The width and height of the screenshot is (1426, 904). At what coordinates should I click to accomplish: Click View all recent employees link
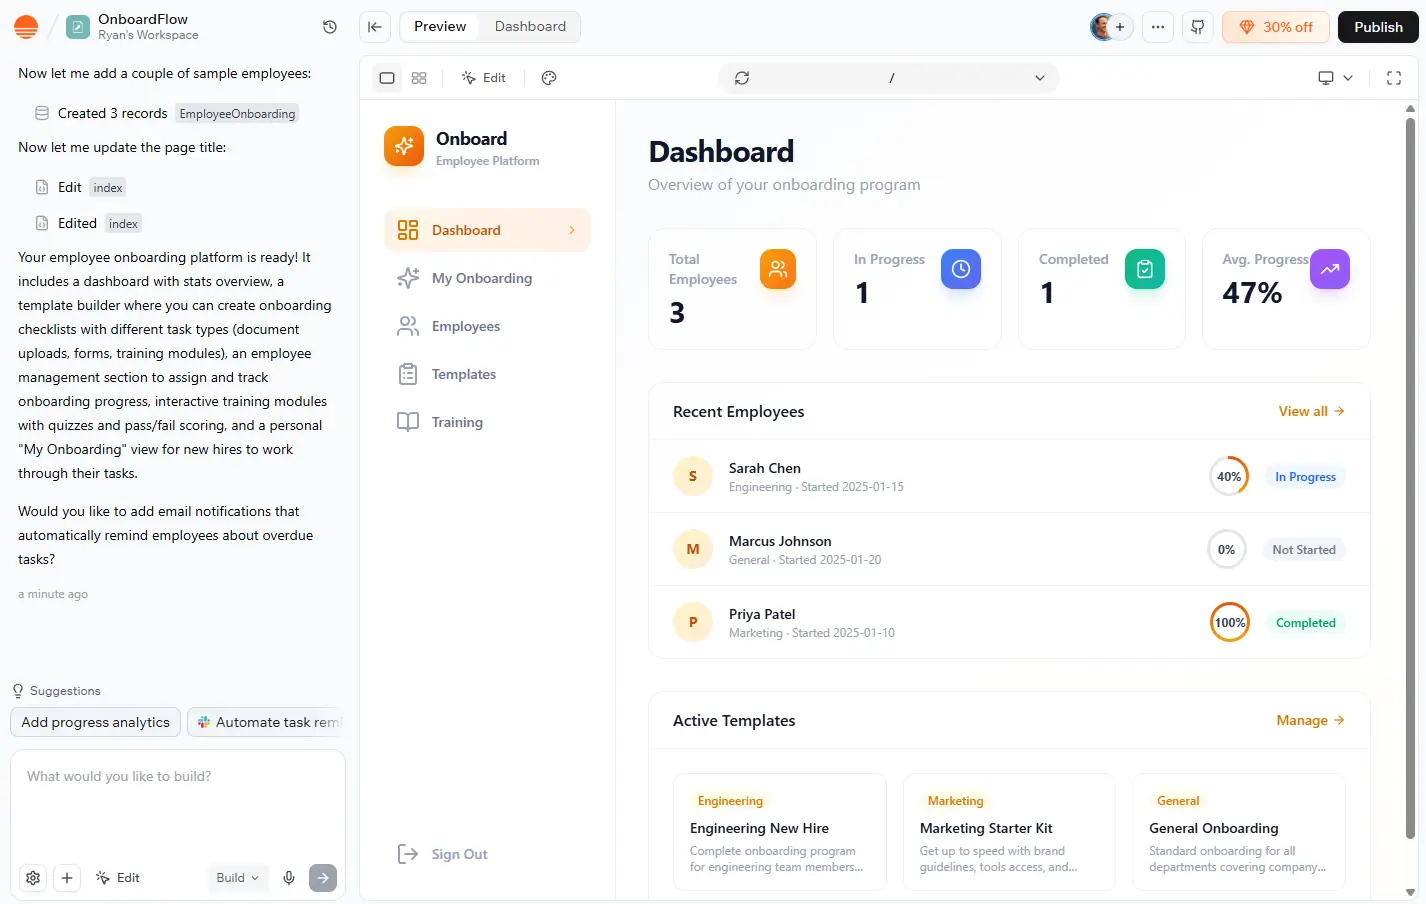(1311, 411)
